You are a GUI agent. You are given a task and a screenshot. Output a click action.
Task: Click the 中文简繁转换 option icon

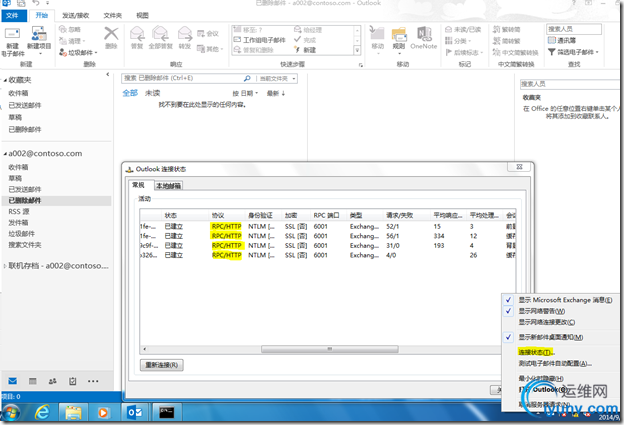click(496, 52)
